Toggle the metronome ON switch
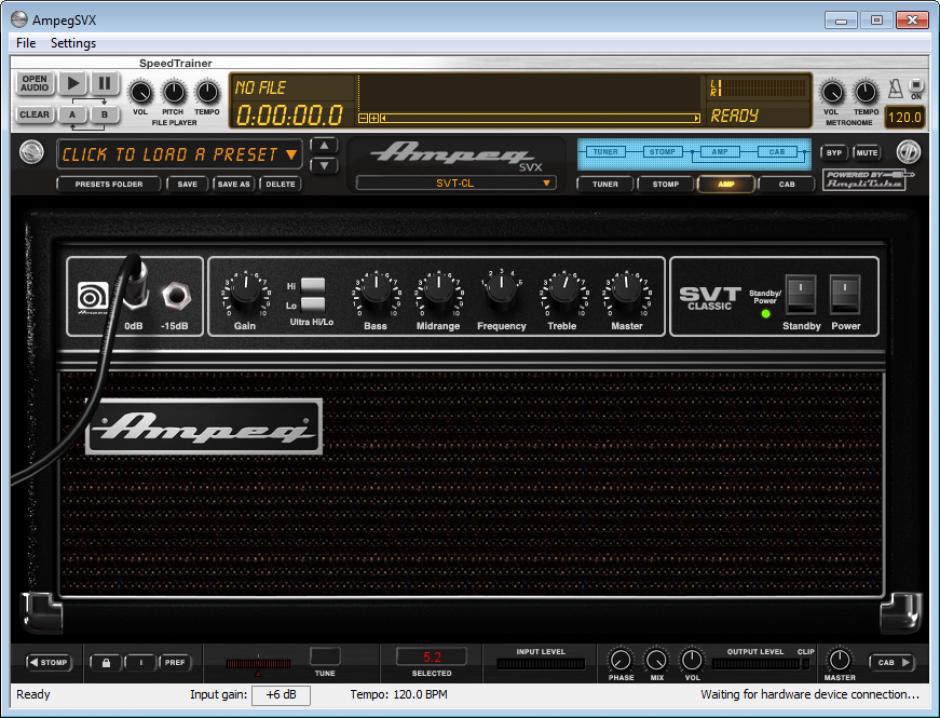This screenshot has height=718, width=940. [x=916, y=88]
